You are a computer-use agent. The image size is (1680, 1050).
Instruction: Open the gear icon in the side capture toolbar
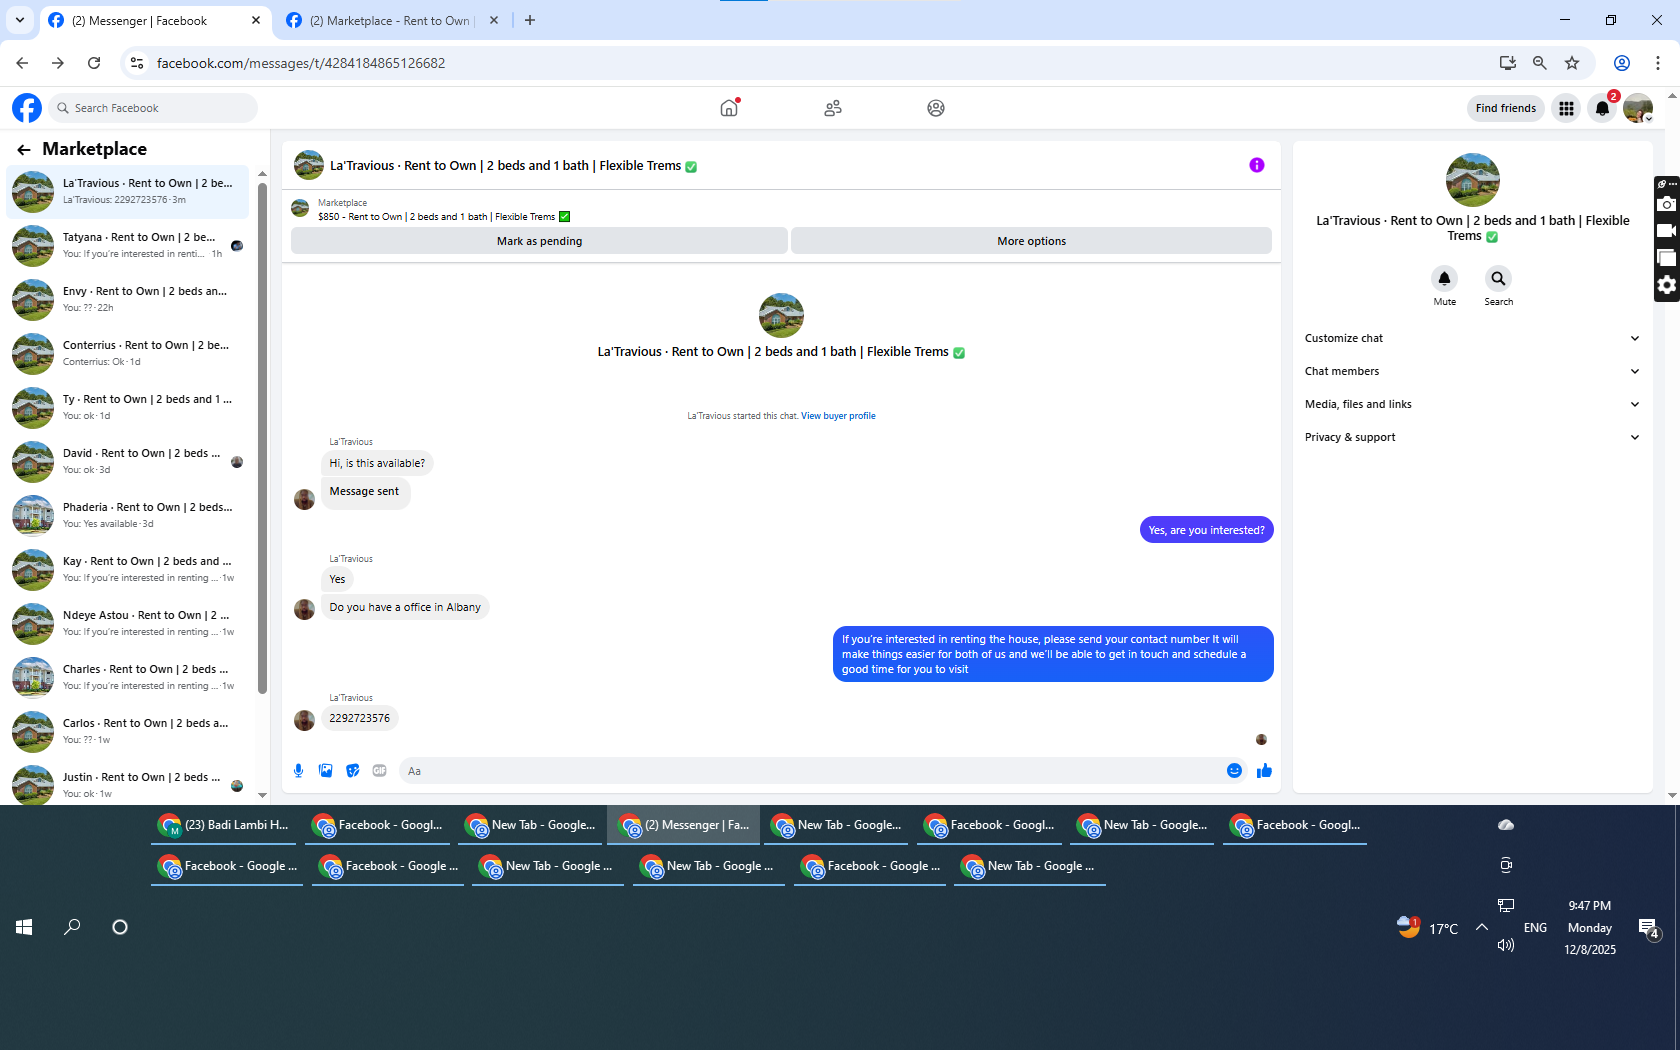(1666, 285)
